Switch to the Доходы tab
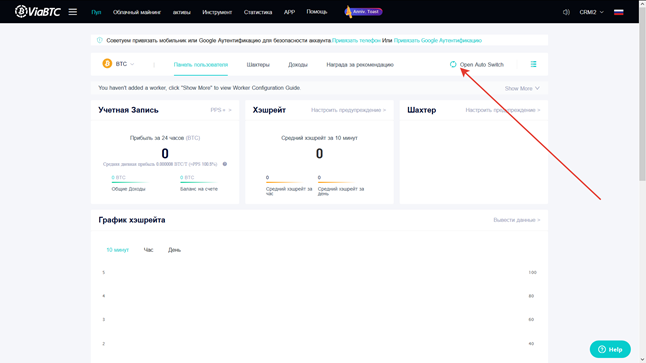This screenshot has height=363, width=646. pos(297,65)
